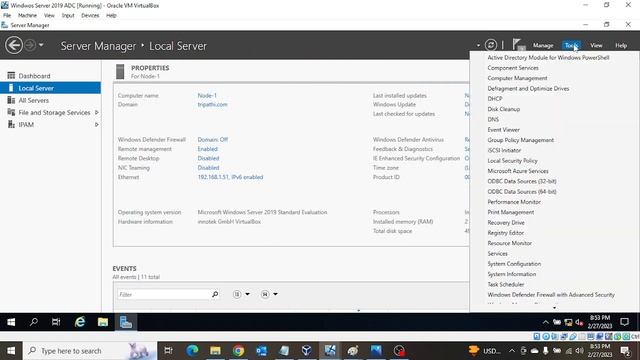640x360 pixels.
Task: Open guest Action Center notification icon
Action: click(x=624, y=322)
